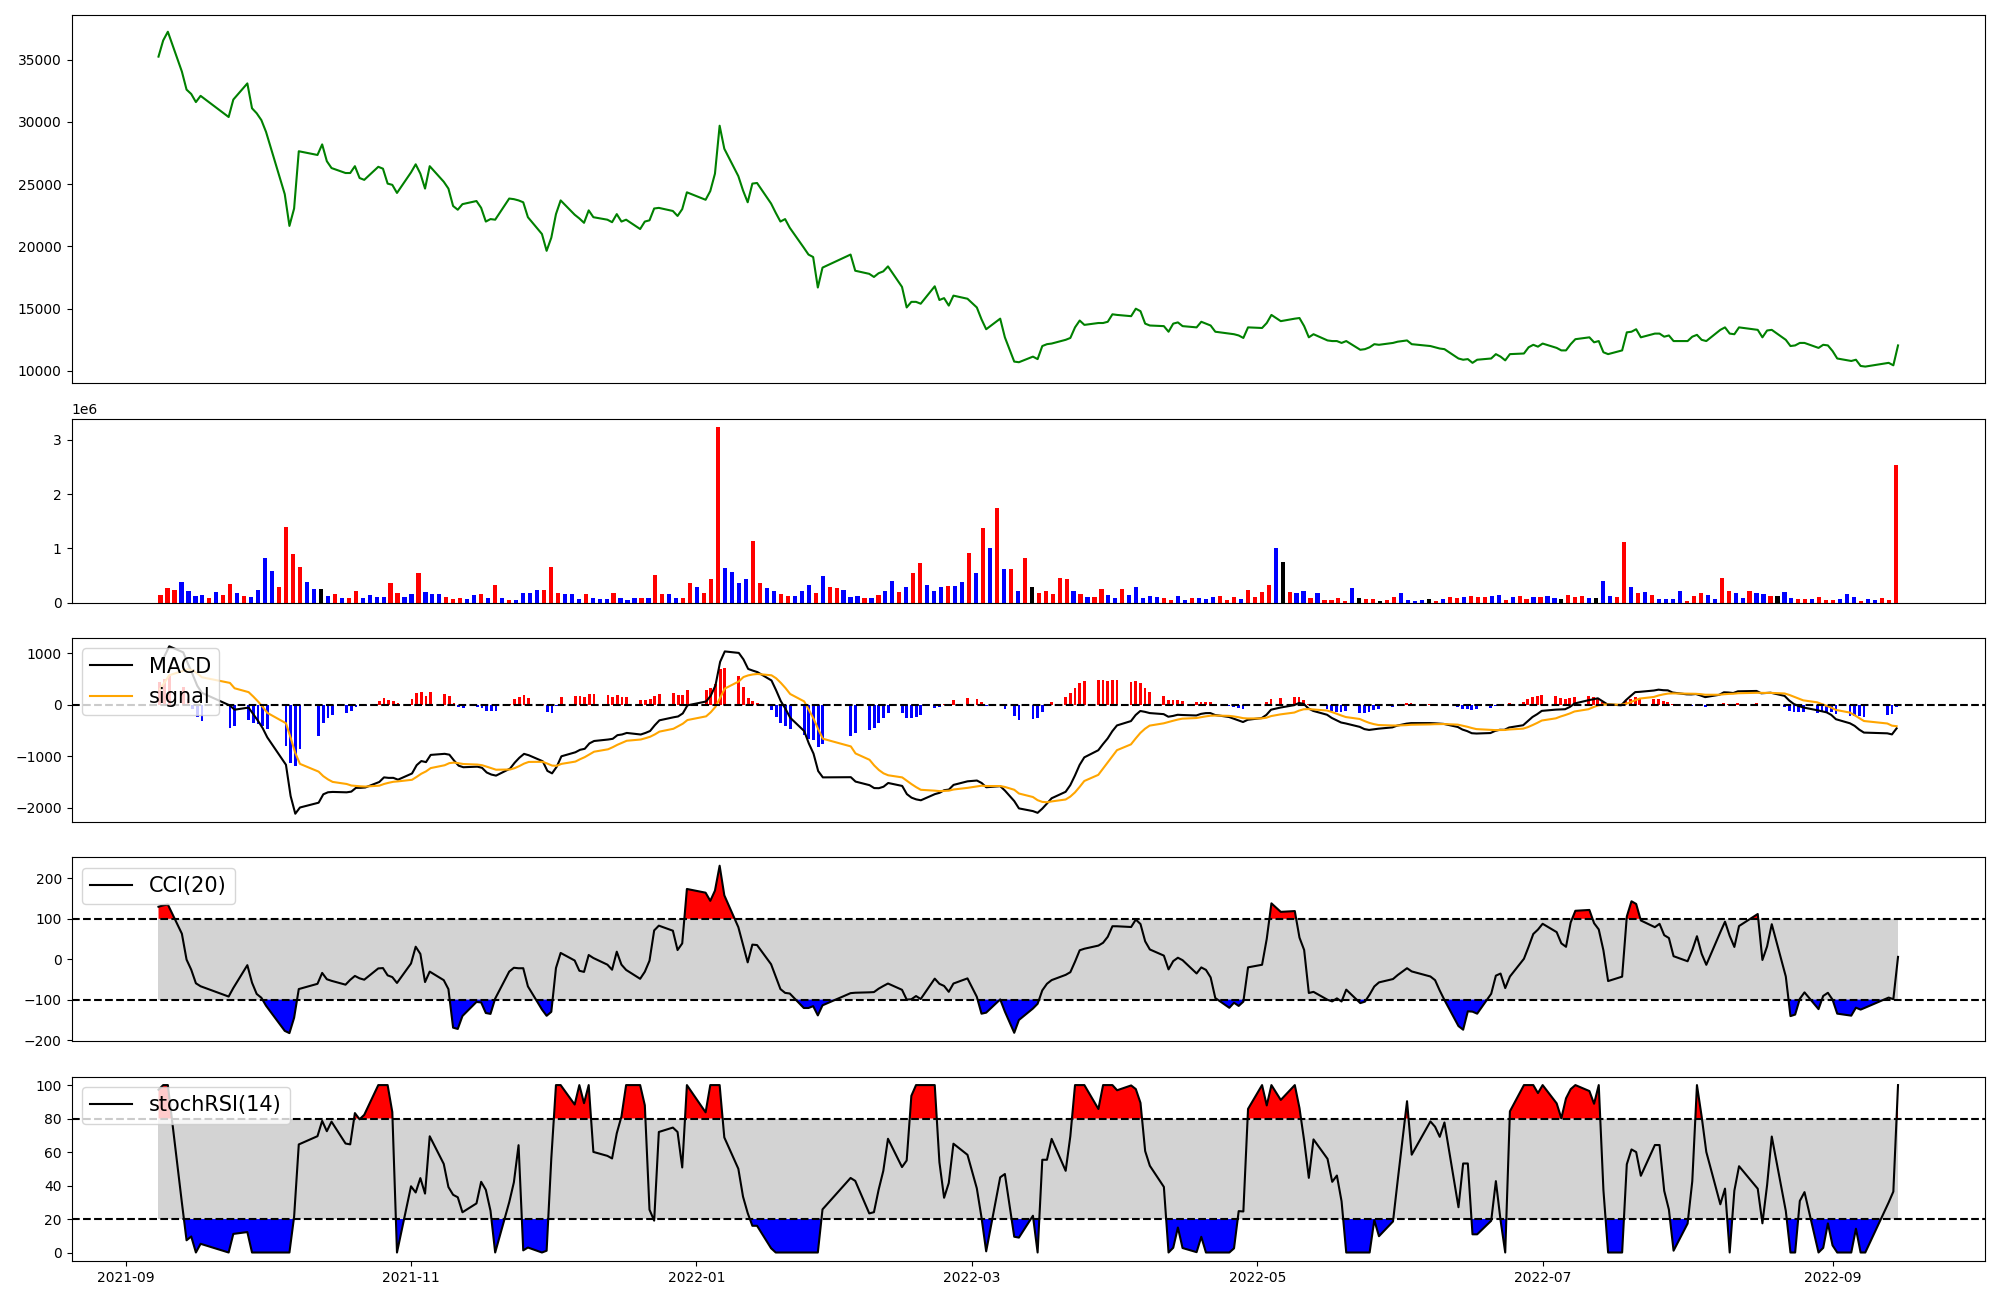This screenshot has width=2000, height=1300.
Task: Click the 80 label on stochRSI axis
Action: [x=53, y=1119]
